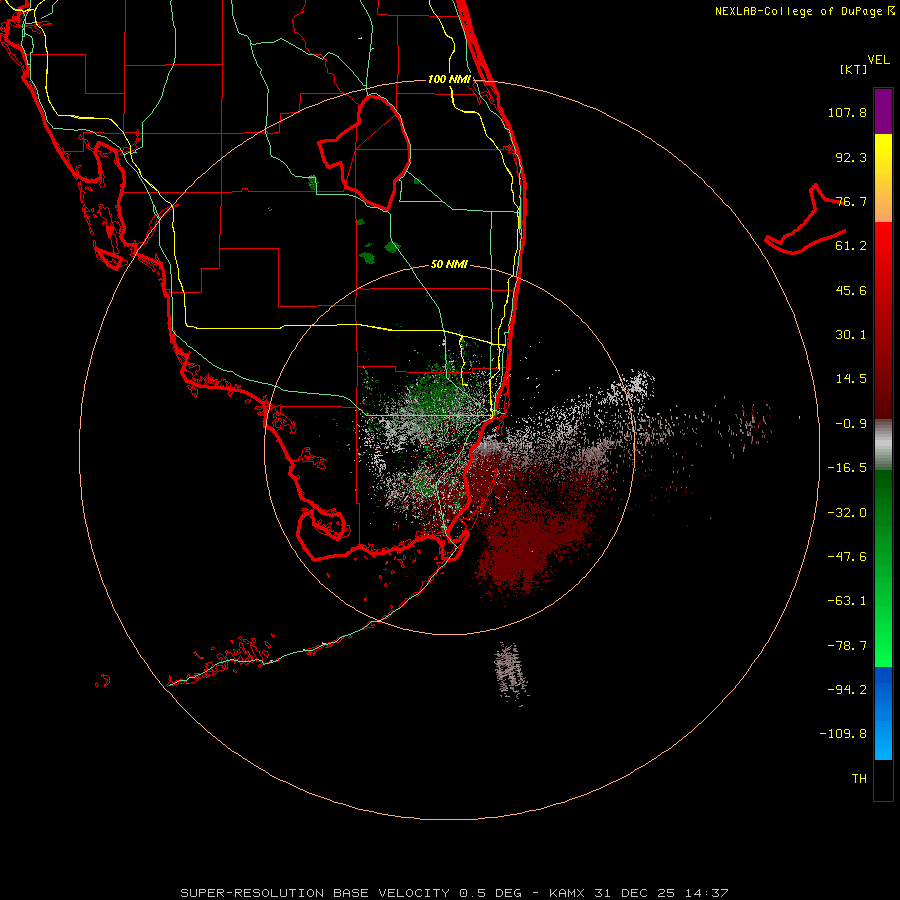Click the -94.2 velocity scale value
This screenshot has width=900, height=900.
(847, 690)
